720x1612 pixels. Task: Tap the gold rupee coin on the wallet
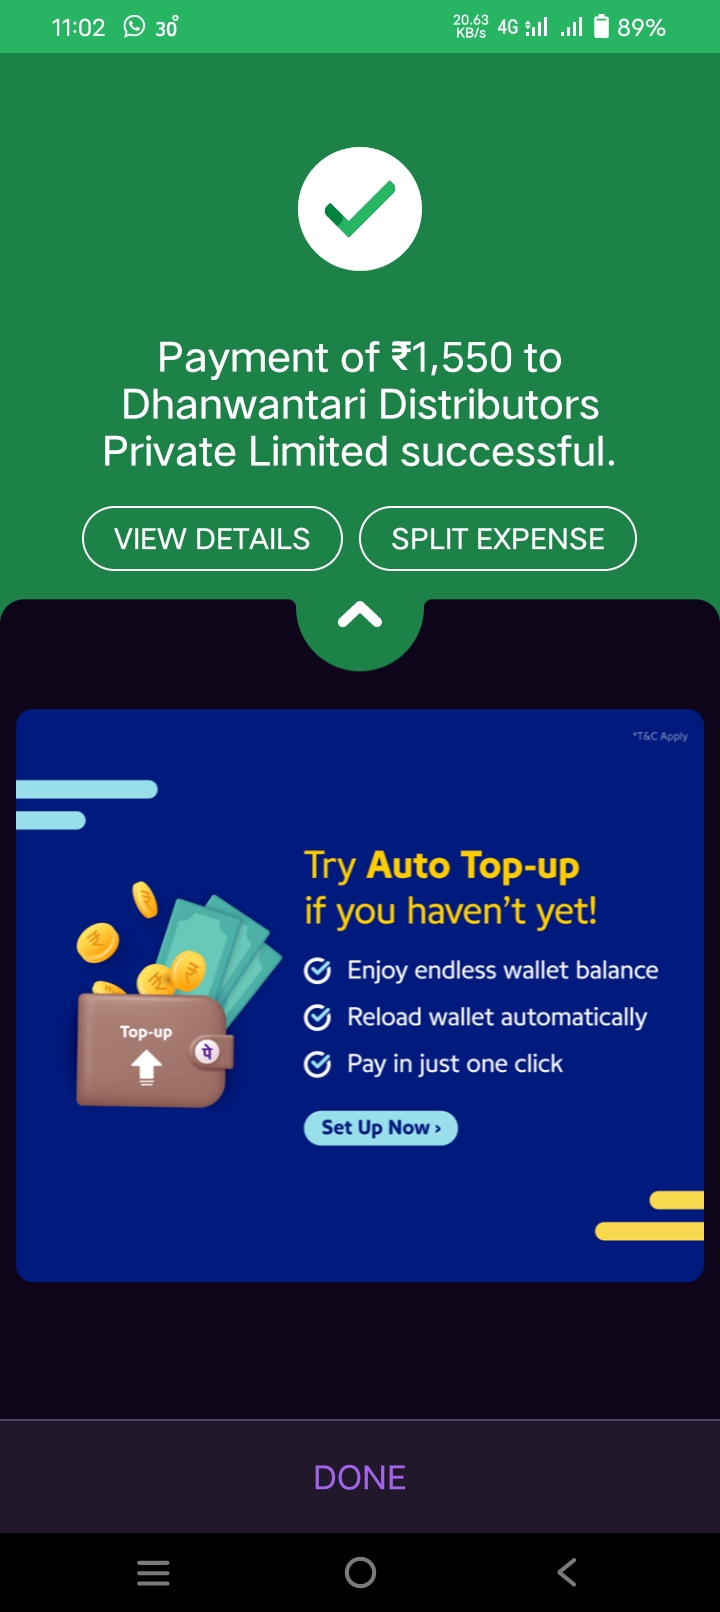(188, 972)
